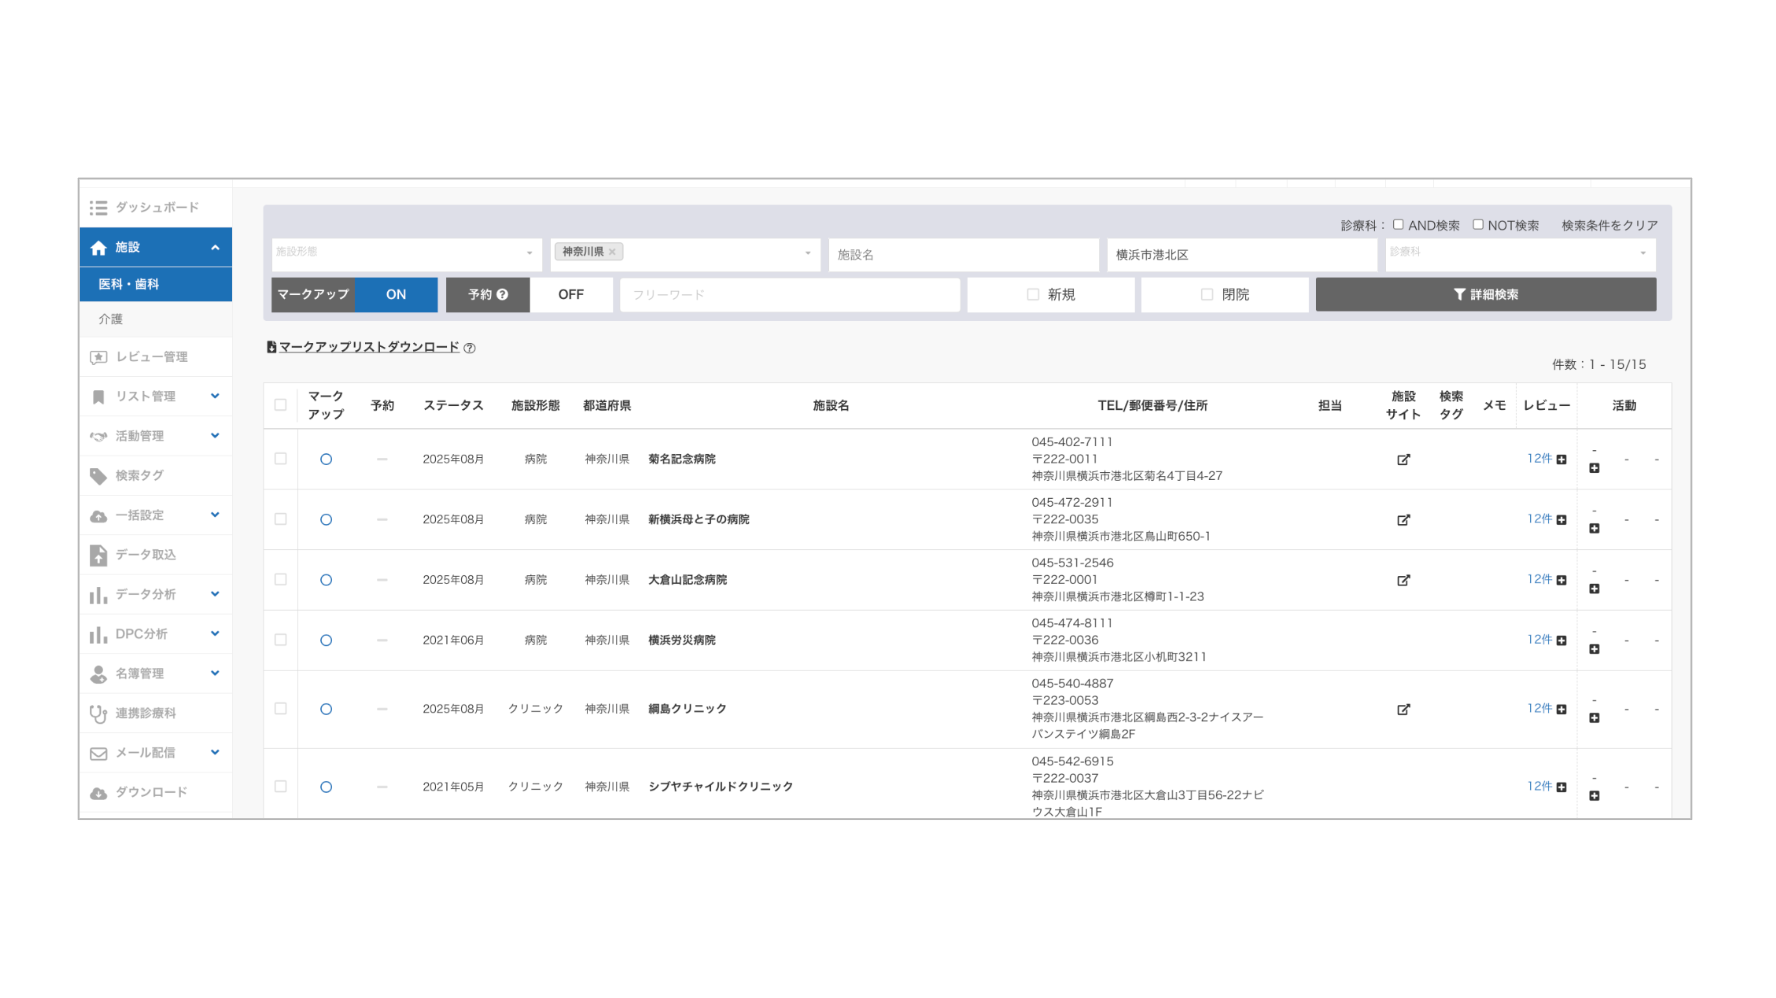Click the 活動管理 handshake icon

point(98,437)
